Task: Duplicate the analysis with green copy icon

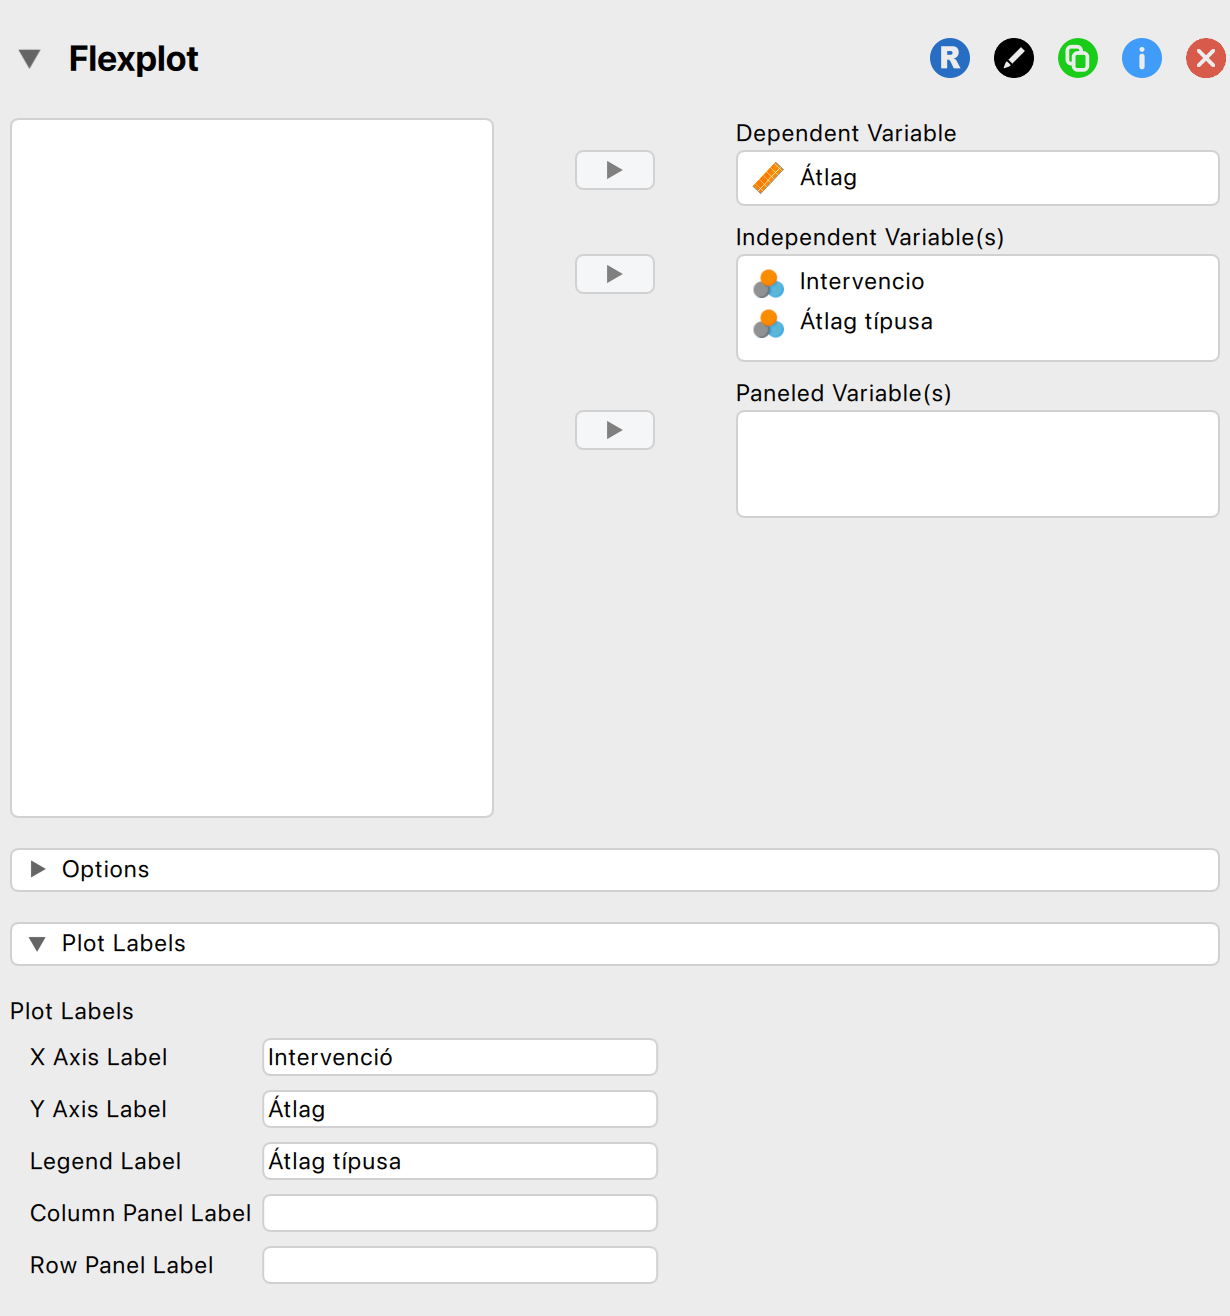Action: point(1077,58)
